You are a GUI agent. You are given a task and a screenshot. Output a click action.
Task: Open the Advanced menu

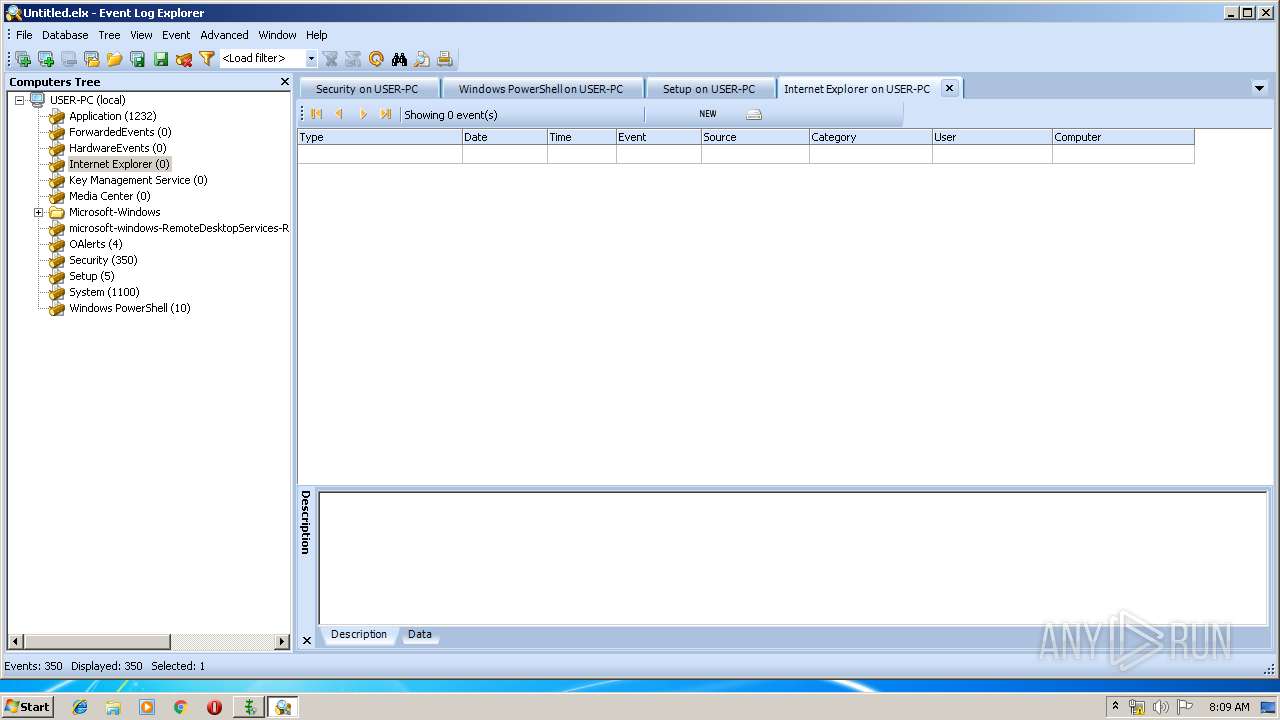(224, 35)
